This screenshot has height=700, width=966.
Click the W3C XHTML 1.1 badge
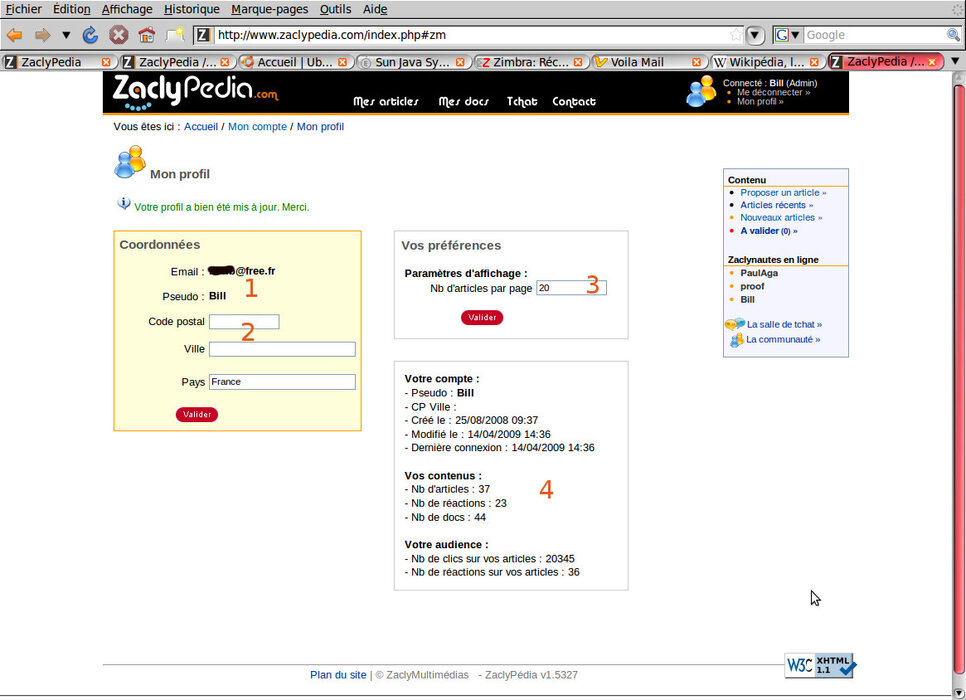(819, 665)
